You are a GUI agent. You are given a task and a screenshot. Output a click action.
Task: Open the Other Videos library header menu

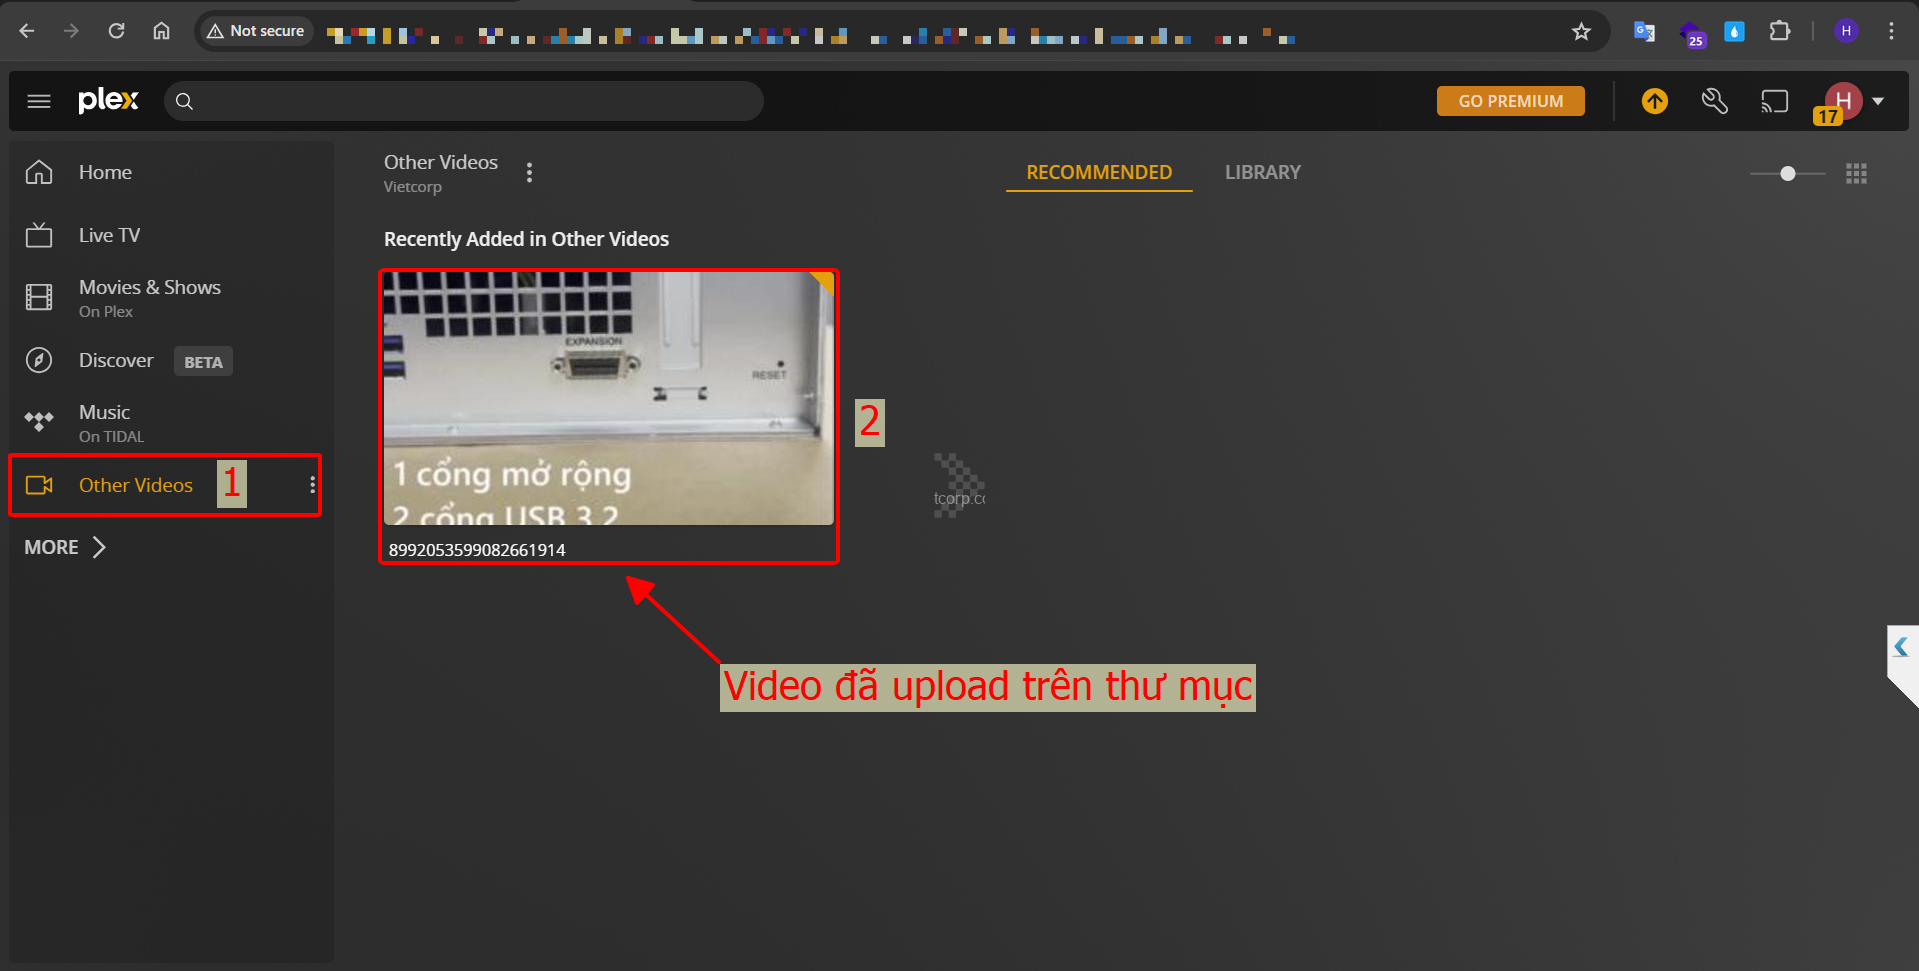point(529,173)
